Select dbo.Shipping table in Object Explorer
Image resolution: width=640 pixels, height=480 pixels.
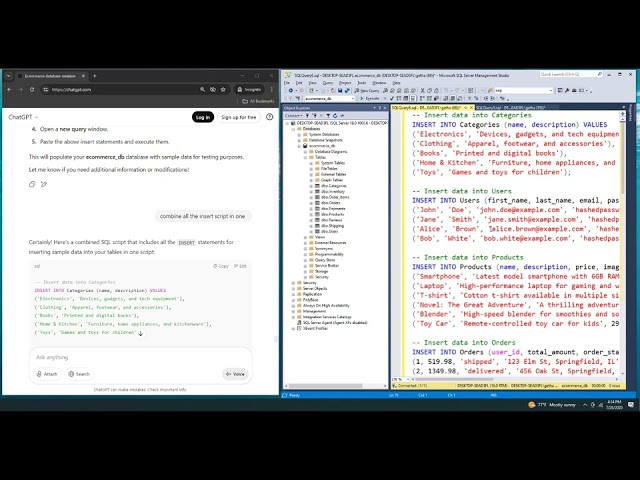coord(332,226)
